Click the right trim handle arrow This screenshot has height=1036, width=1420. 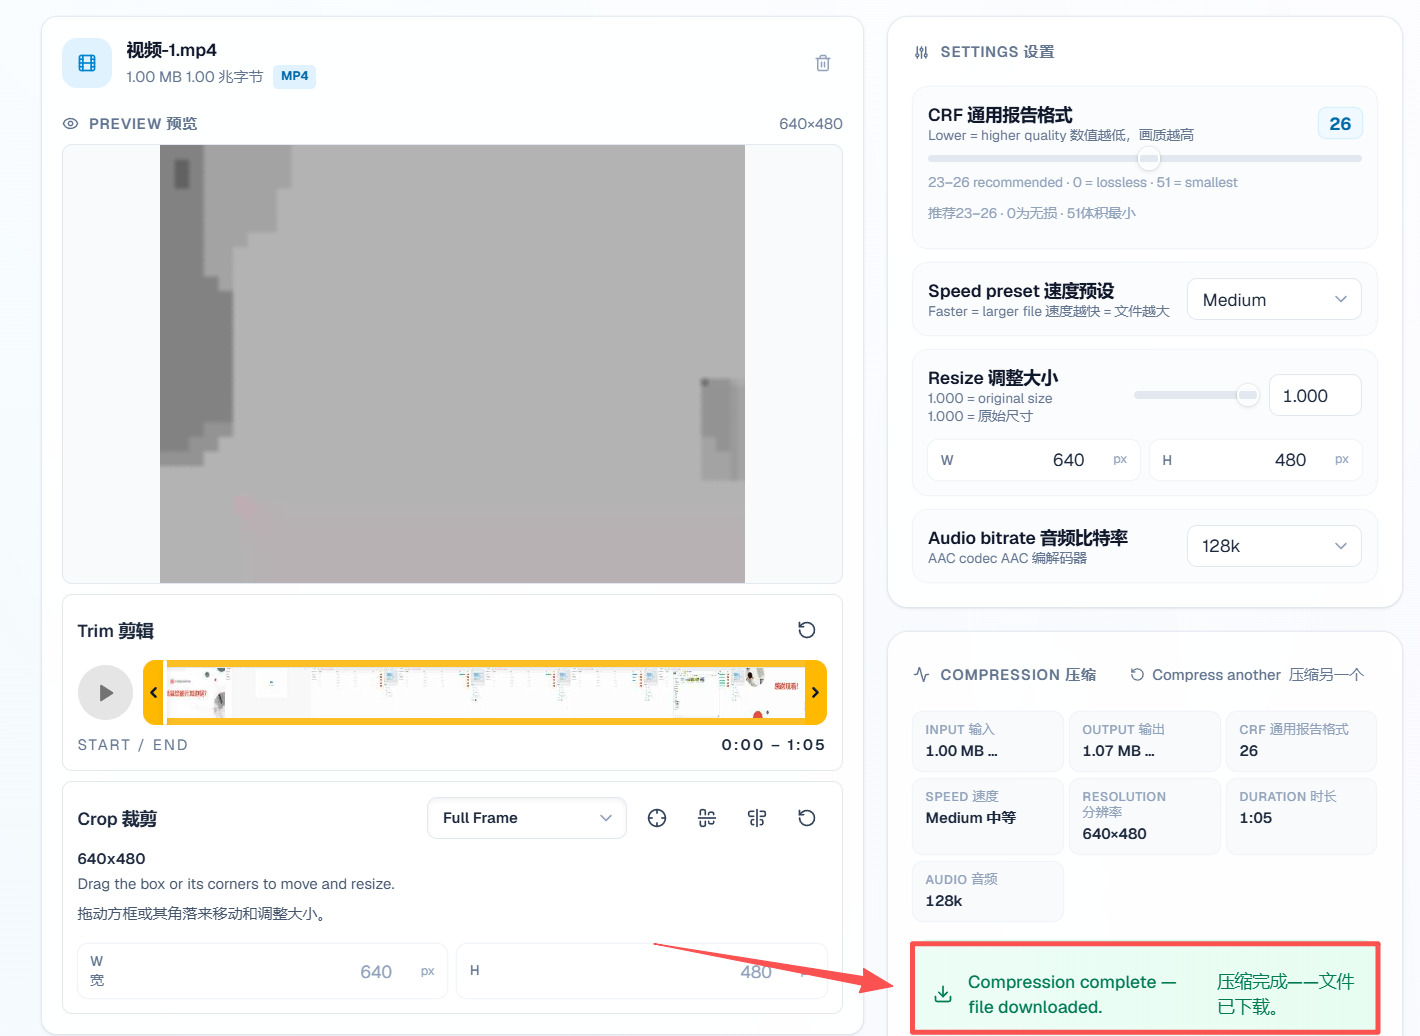pos(815,692)
